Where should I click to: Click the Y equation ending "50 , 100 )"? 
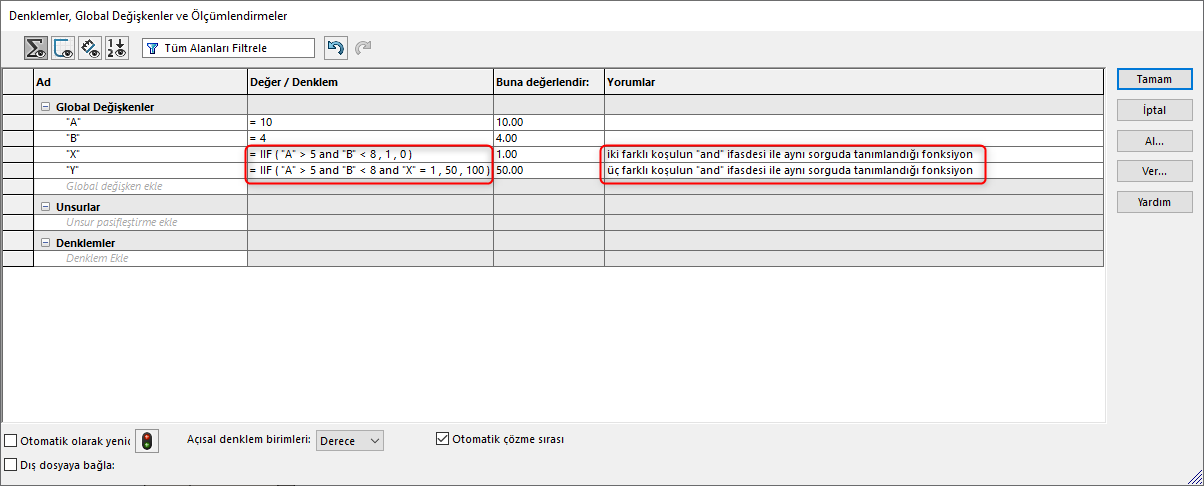[x=370, y=170]
